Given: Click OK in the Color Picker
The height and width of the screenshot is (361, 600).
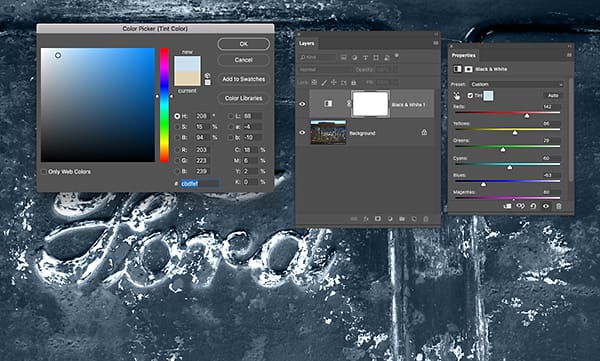Looking at the screenshot, I should point(243,44).
